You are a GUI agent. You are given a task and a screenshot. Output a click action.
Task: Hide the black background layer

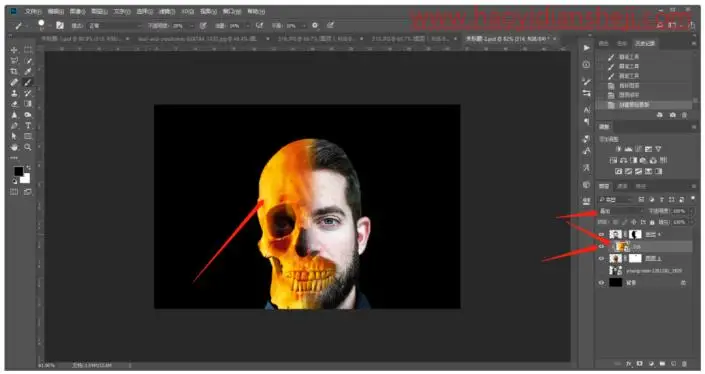tap(601, 283)
